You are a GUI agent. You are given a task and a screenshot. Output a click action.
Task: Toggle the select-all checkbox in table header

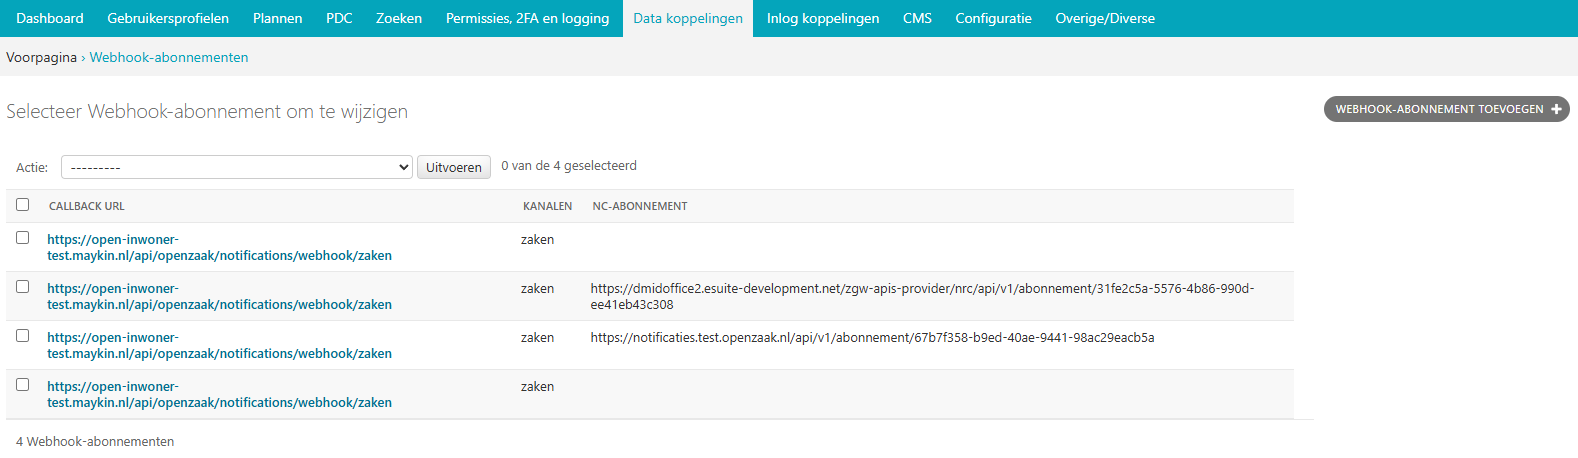[x=23, y=205]
